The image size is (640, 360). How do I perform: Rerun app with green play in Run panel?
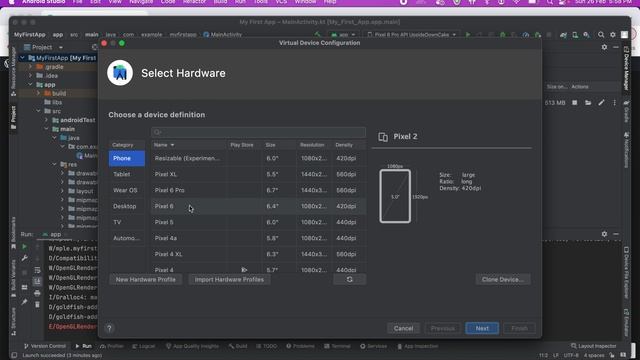coord(24,247)
